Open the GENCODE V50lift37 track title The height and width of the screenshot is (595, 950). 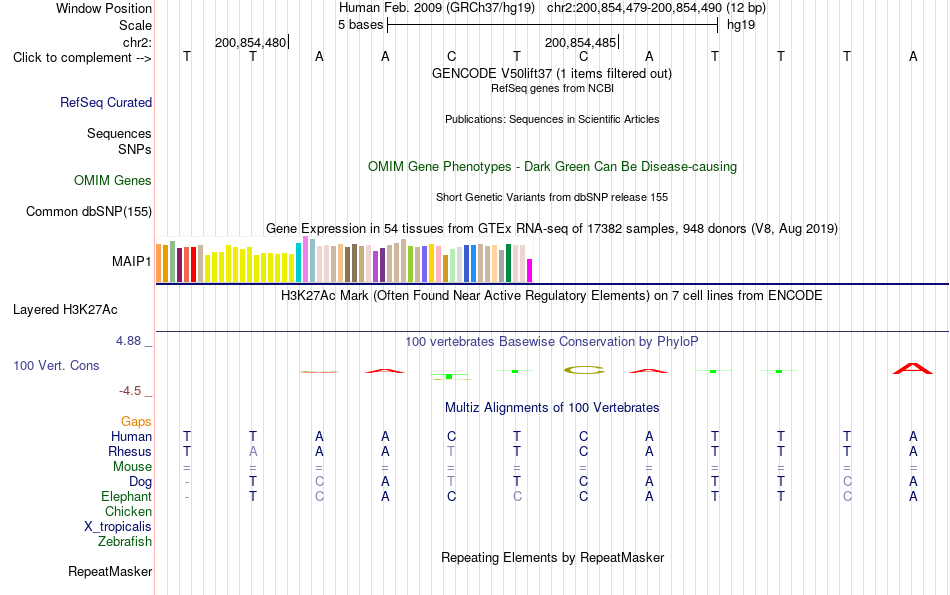pos(551,73)
